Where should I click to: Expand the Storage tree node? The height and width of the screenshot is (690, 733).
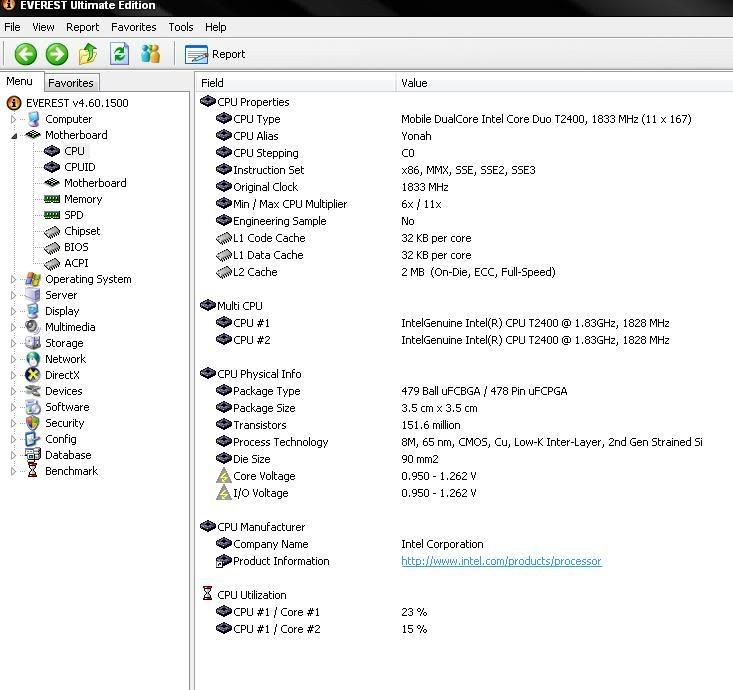pyautogui.click(x=14, y=343)
